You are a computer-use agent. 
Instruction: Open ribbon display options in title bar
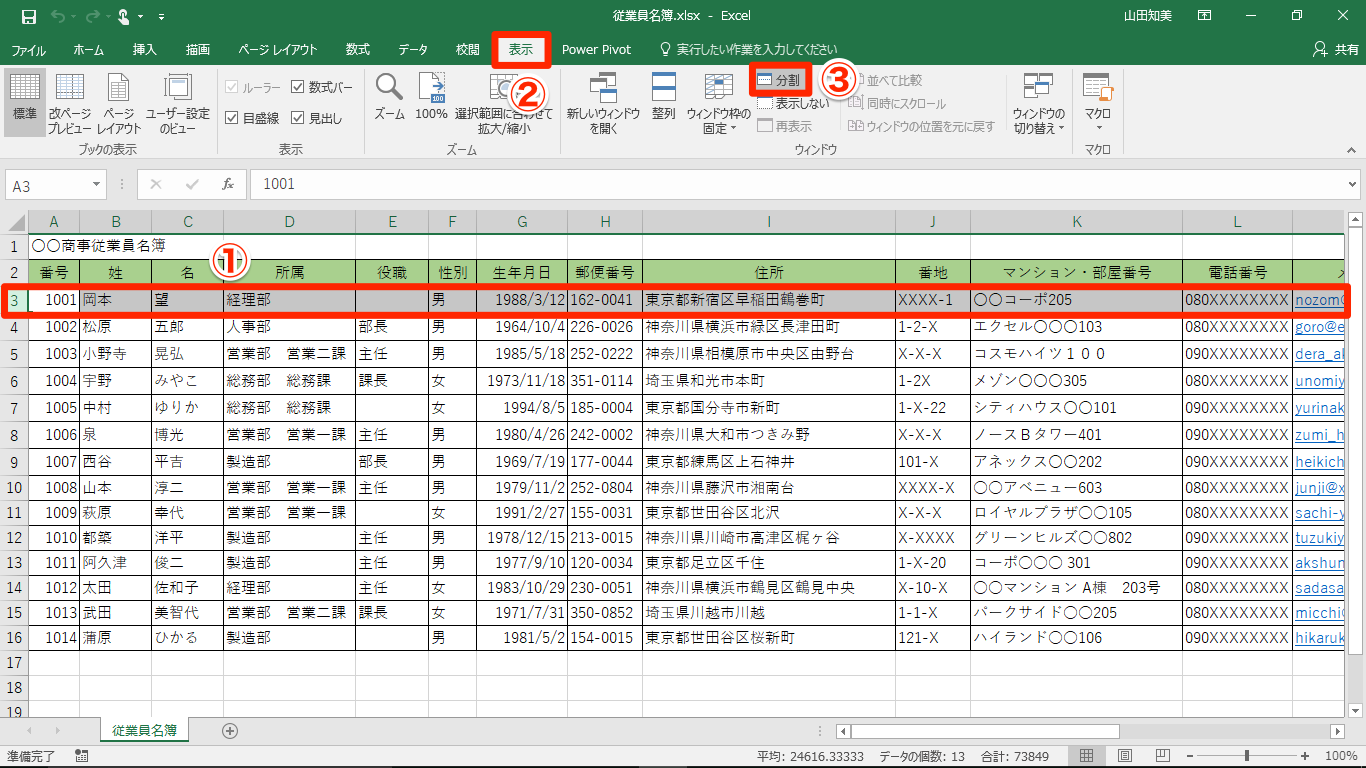tap(1204, 16)
